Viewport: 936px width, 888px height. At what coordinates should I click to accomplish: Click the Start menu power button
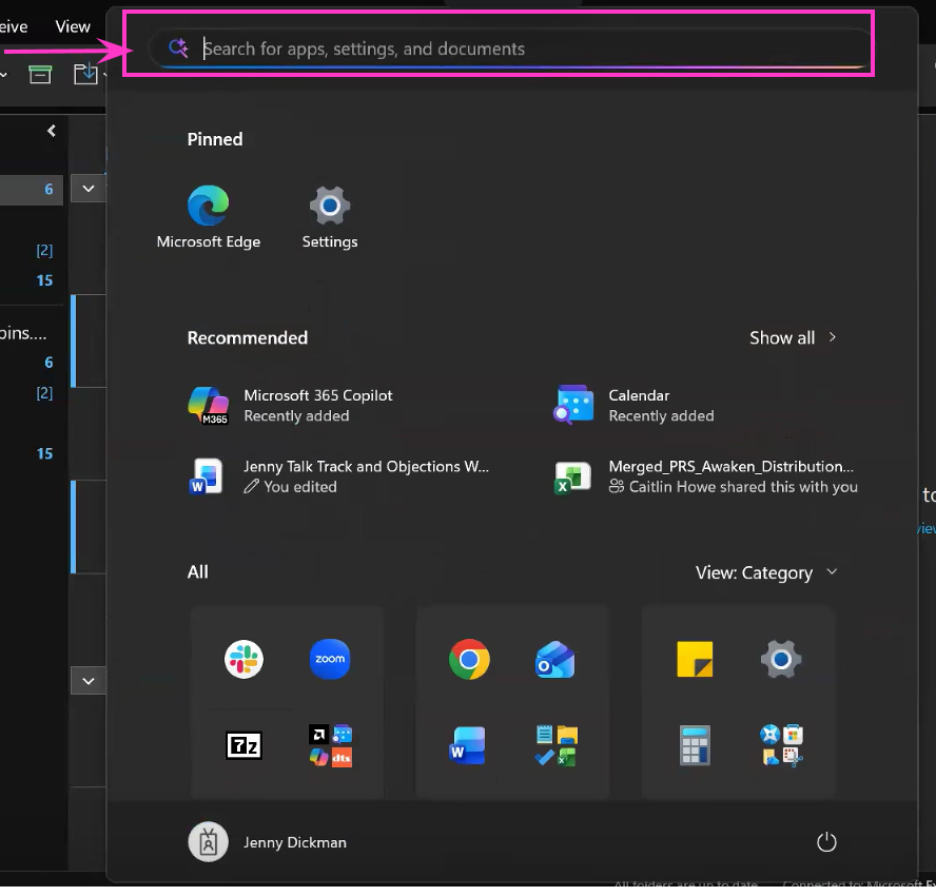click(827, 843)
